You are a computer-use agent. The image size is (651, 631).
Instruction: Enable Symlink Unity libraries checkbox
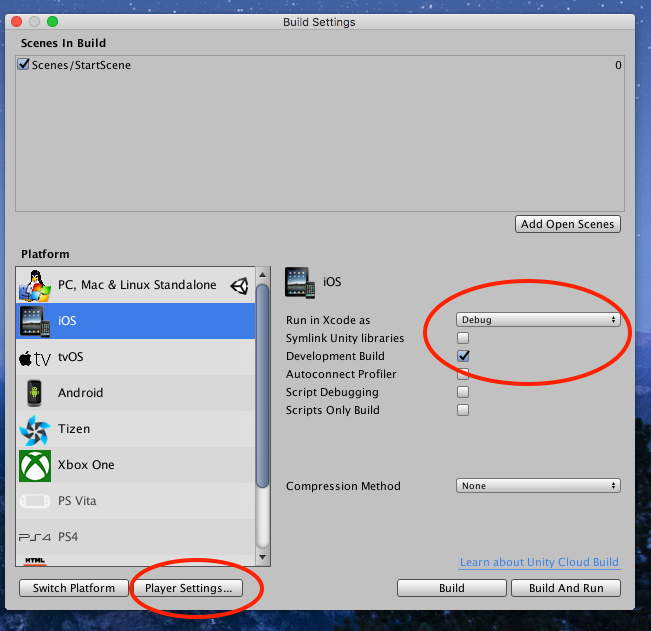[x=463, y=338]
